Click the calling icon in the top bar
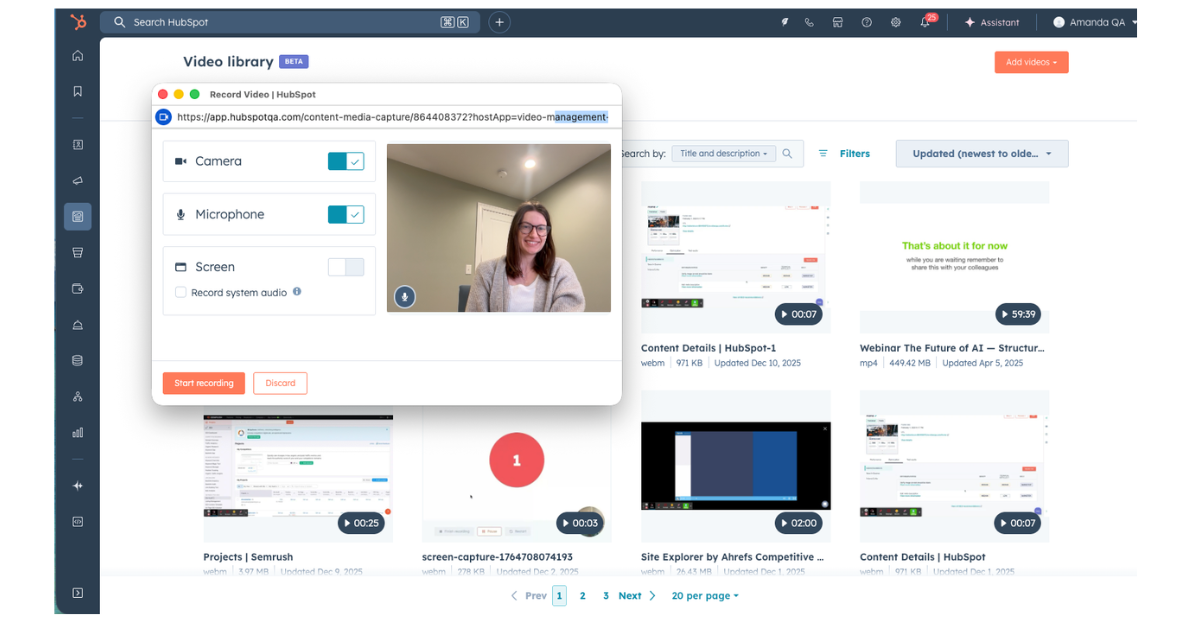The image size is (1200, 628). (809, 21)
